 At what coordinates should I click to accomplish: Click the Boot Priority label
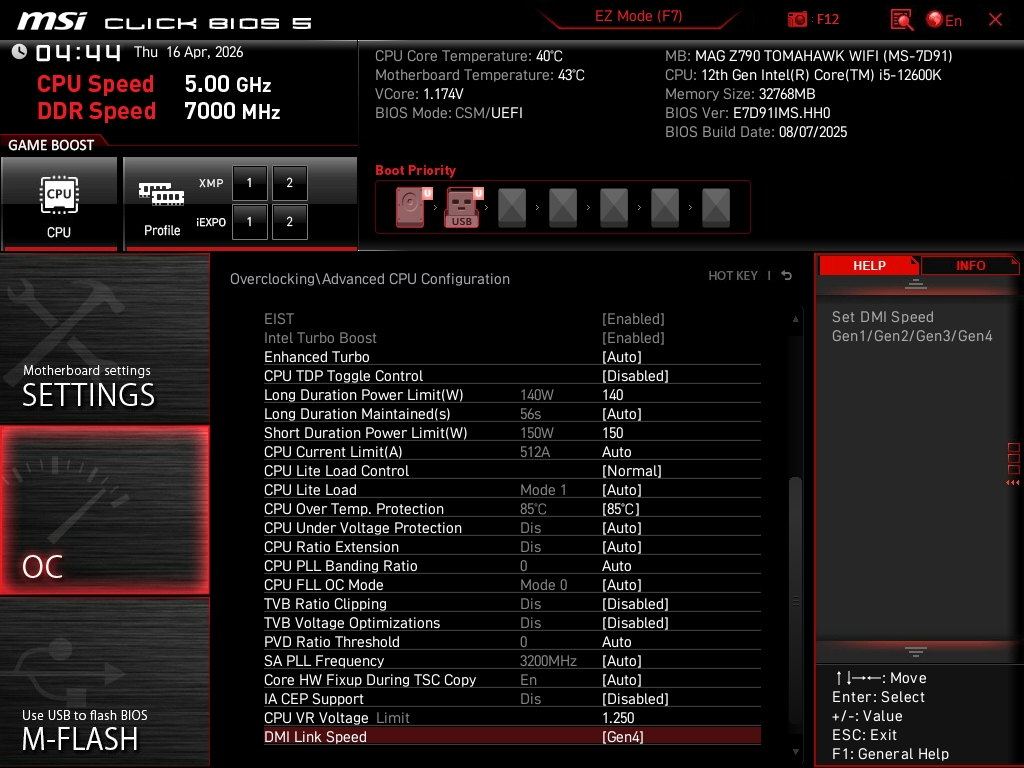415,170
